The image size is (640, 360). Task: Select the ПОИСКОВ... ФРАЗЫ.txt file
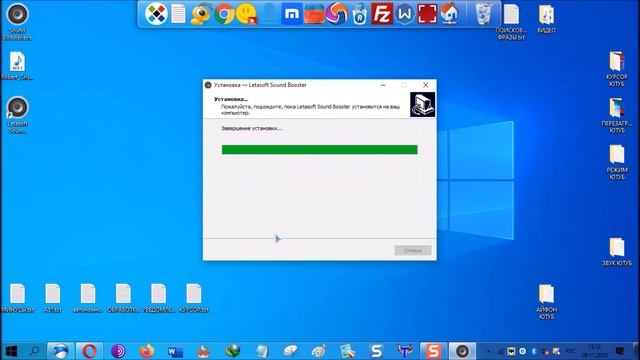point(511,22)
